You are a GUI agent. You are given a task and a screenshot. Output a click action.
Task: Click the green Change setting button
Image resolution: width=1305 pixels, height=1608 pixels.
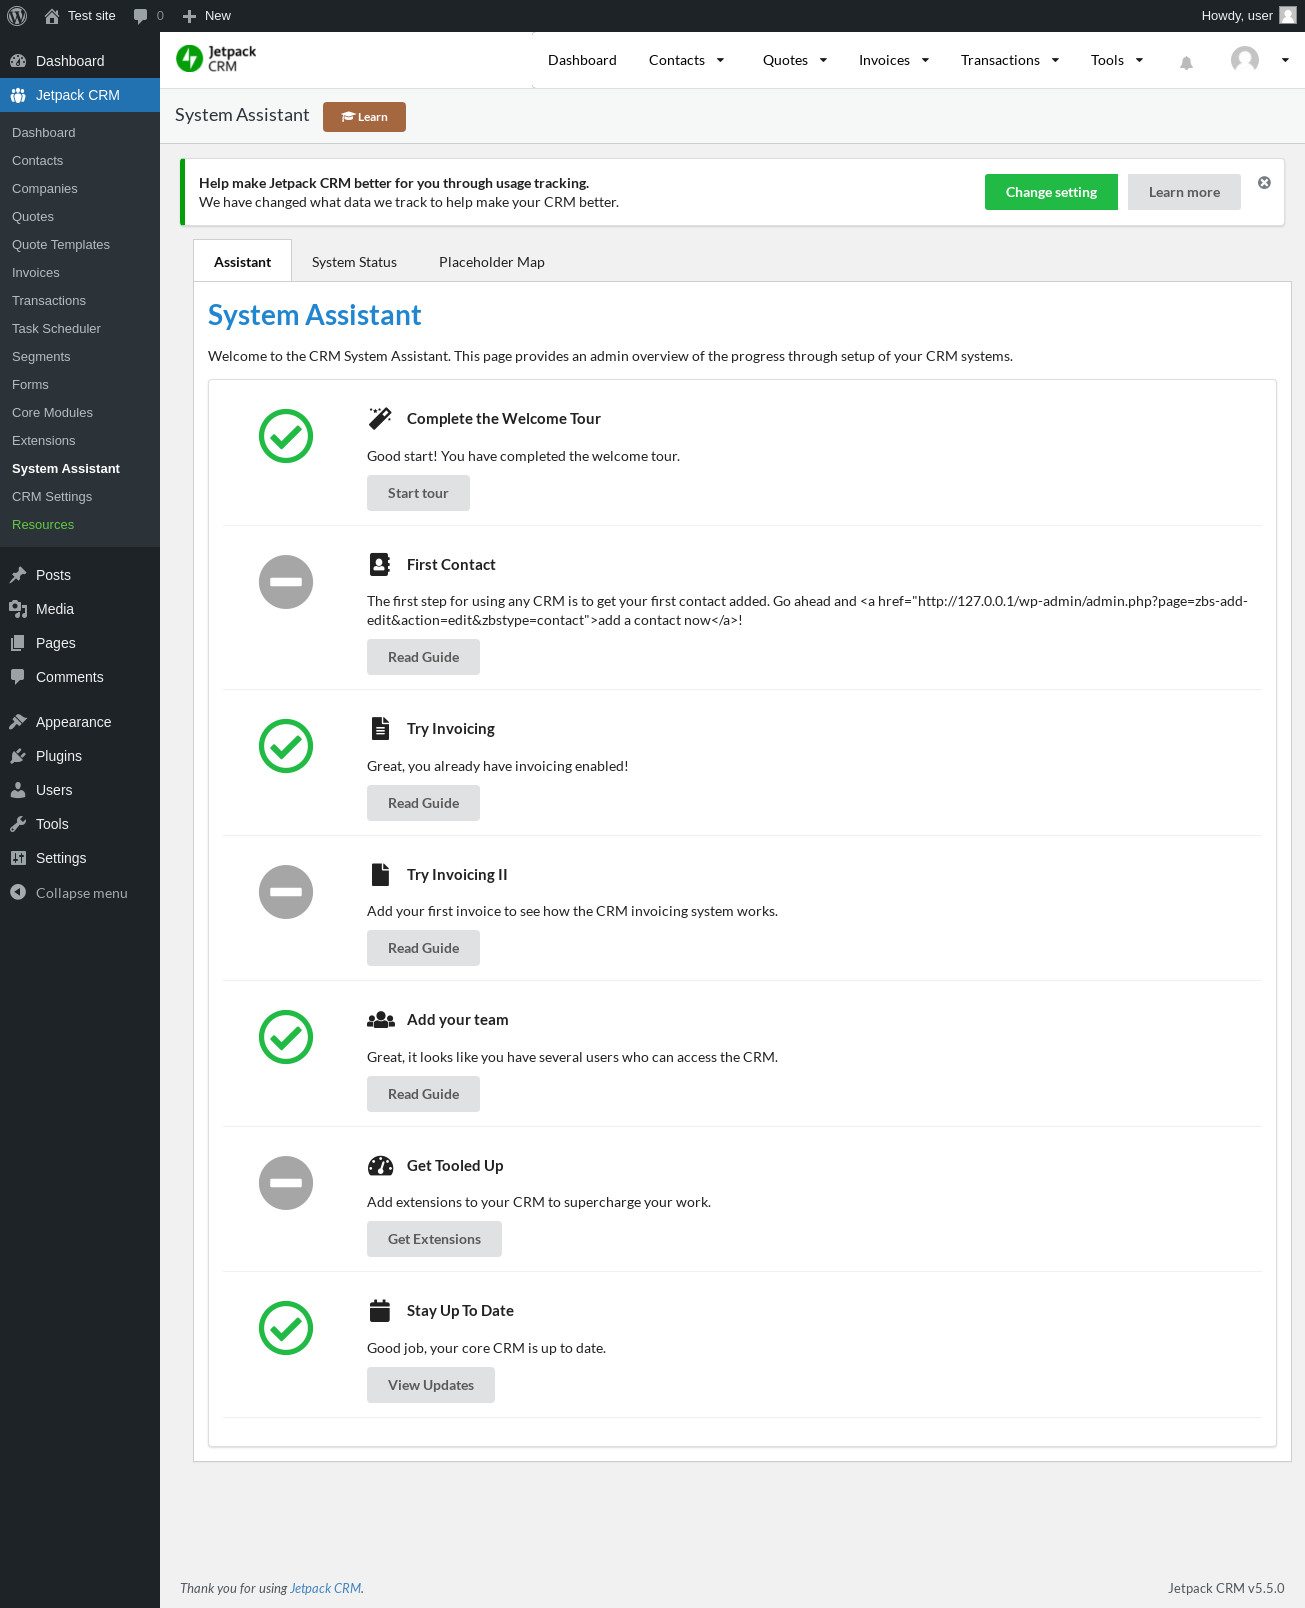click(x=1051, y=192)
